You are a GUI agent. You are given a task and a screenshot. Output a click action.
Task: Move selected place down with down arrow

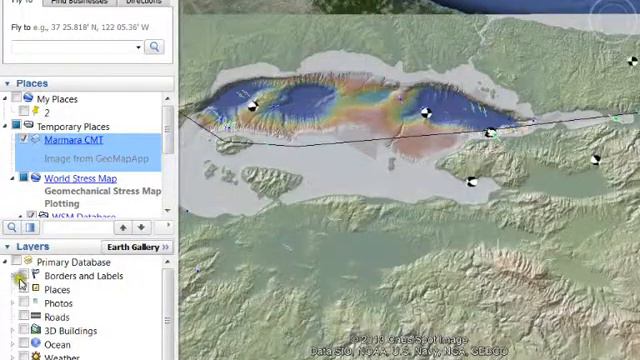[141, 227]
